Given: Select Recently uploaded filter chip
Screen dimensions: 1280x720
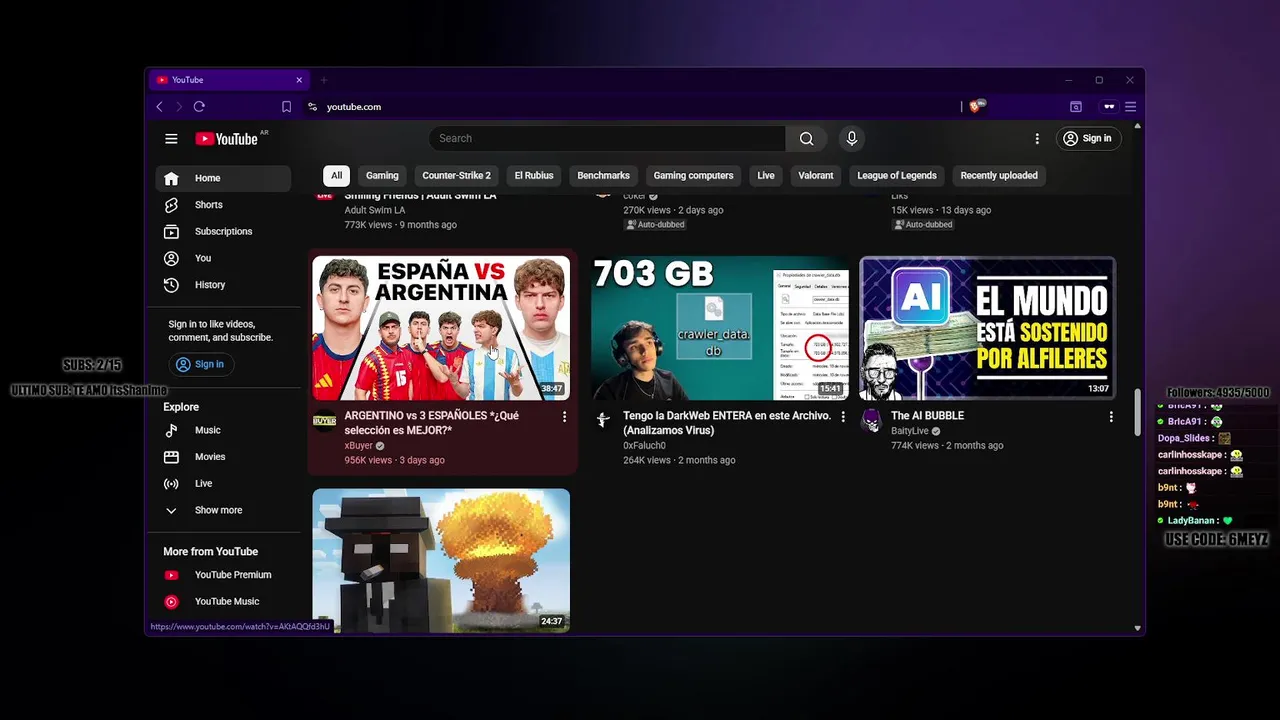Looking at the screenshot, I should point(999,176).
